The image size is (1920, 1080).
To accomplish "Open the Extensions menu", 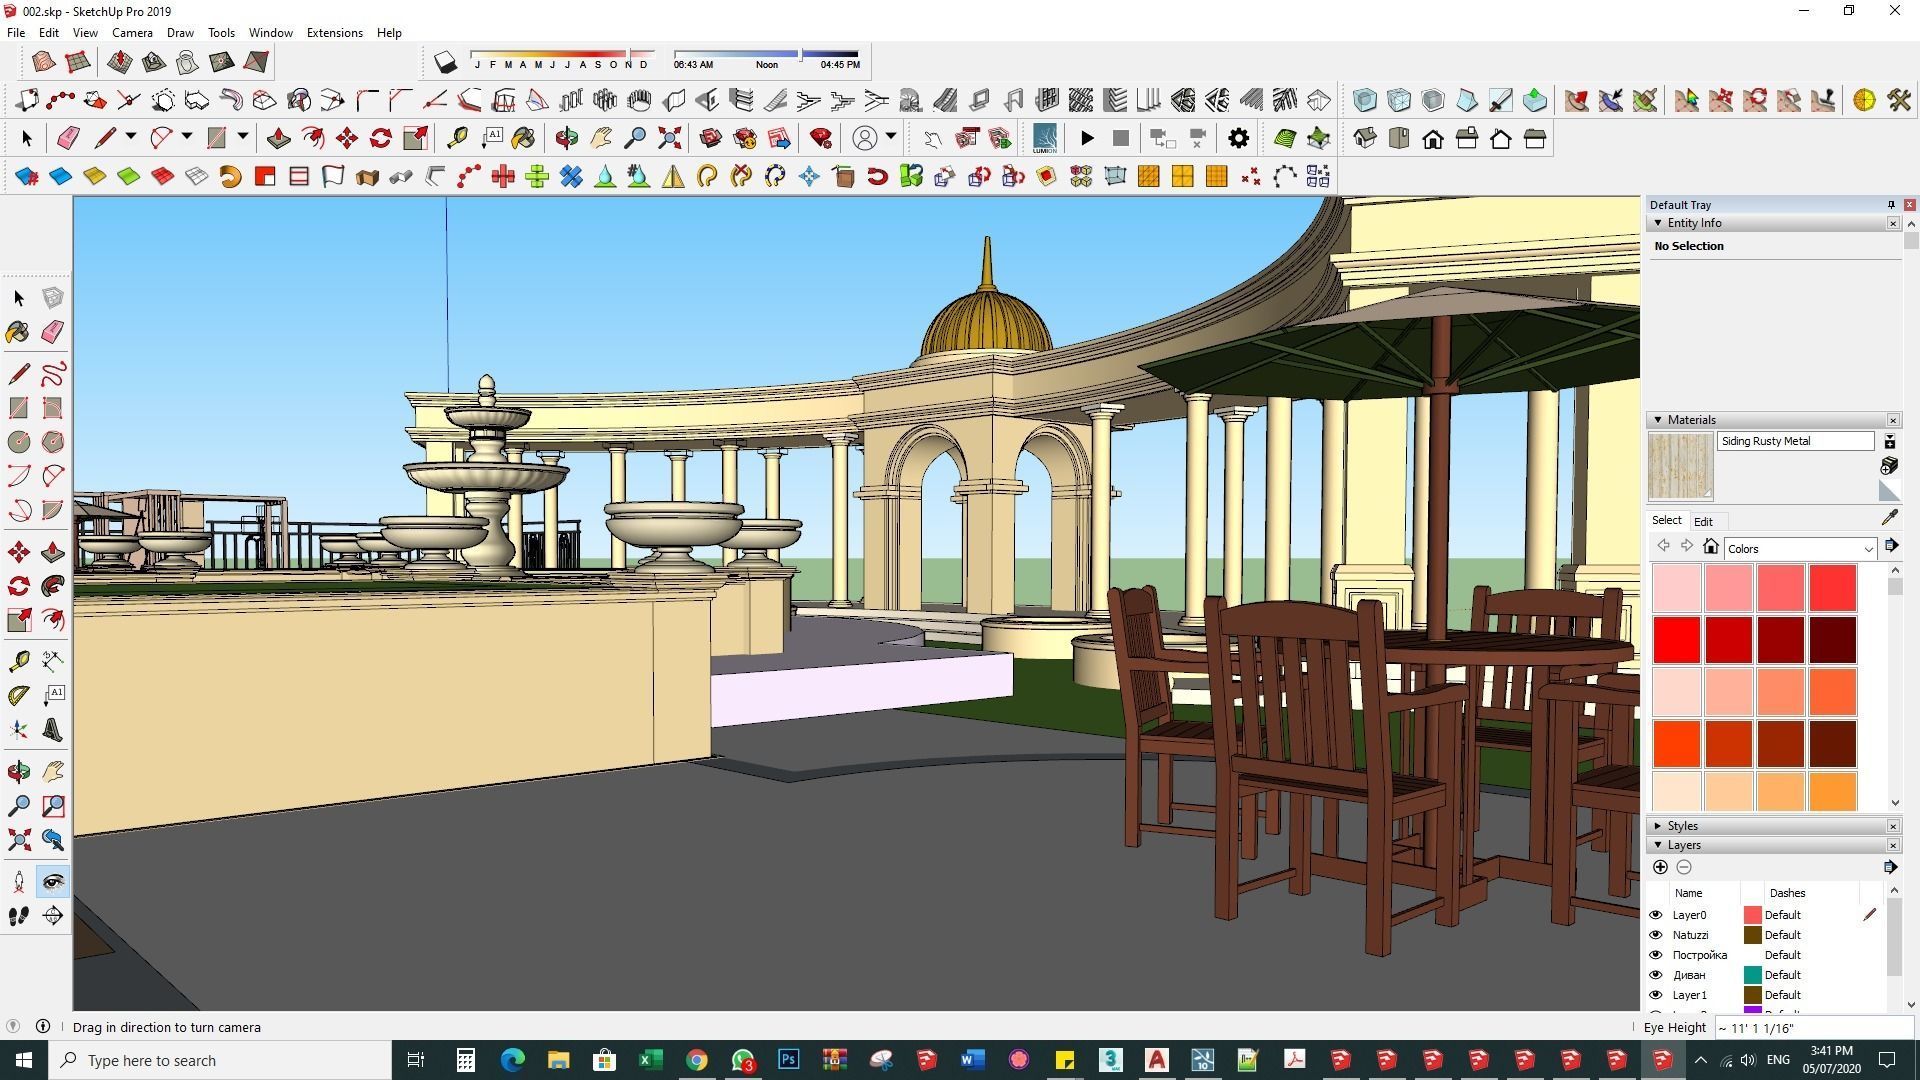I will tap(334, 32).
